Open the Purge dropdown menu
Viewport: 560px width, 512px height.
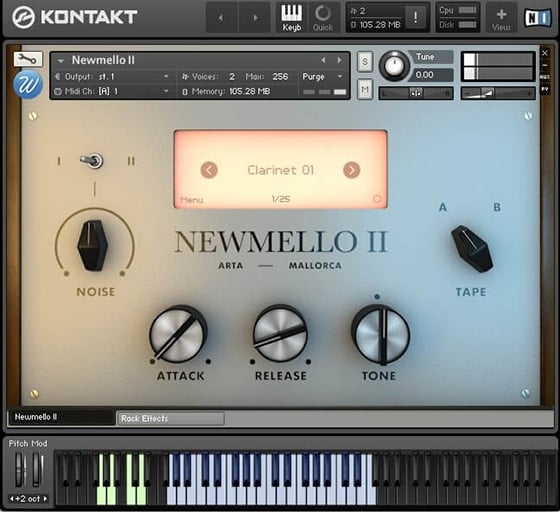(x=322, y=77)
